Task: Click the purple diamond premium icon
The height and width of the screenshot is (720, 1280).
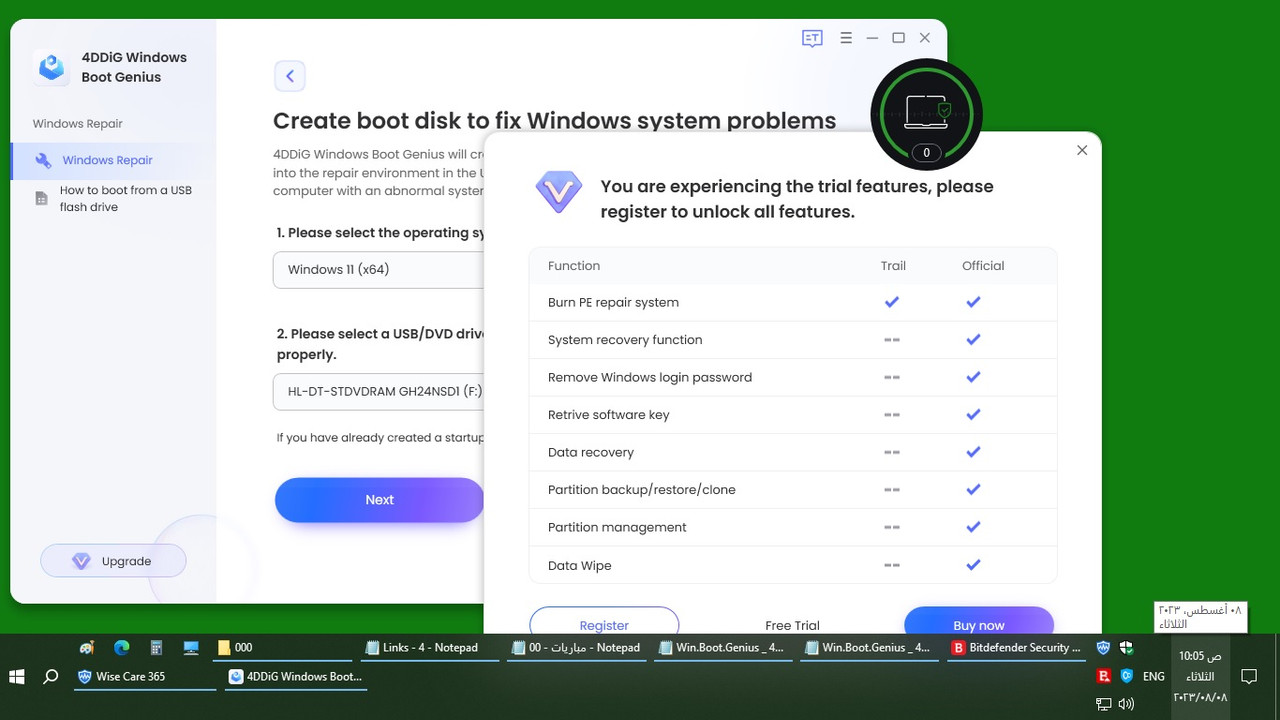Action: tap(559, 191)
